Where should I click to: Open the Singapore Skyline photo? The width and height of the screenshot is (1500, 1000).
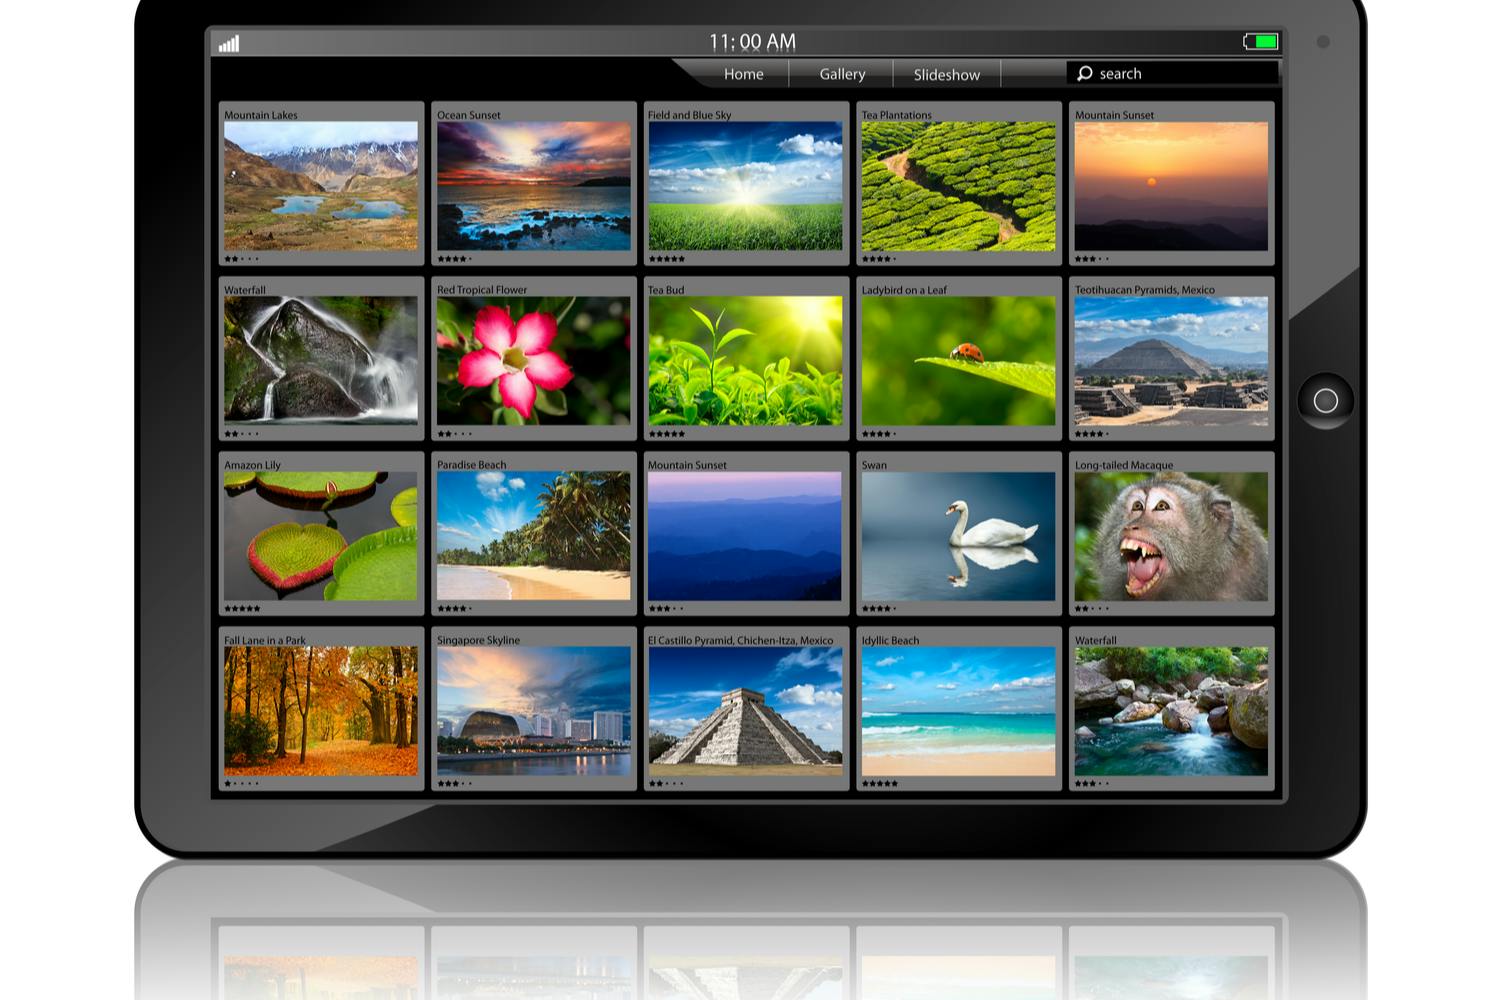coord(533,710)
